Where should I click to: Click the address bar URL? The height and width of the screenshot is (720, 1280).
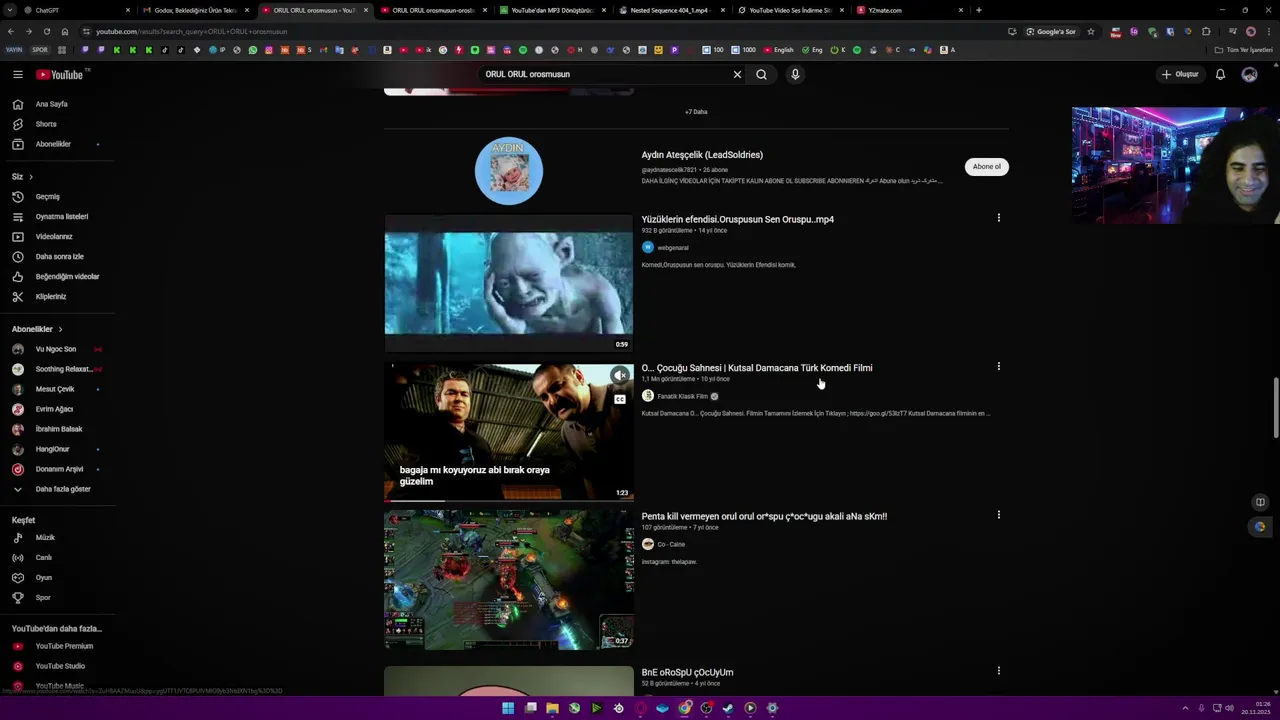[191, 31]
